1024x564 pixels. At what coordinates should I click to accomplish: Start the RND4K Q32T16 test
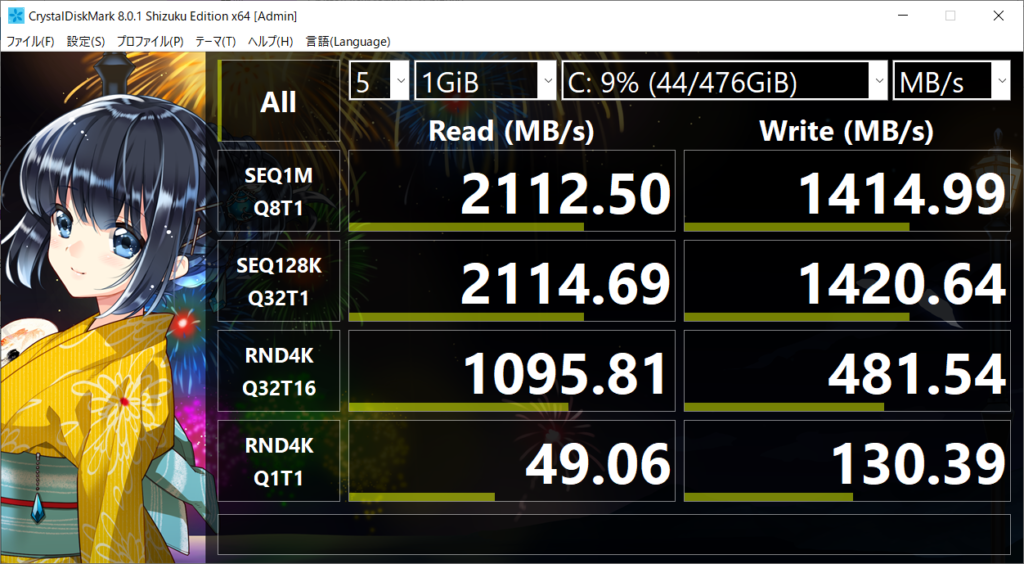(x=279, y=371)
